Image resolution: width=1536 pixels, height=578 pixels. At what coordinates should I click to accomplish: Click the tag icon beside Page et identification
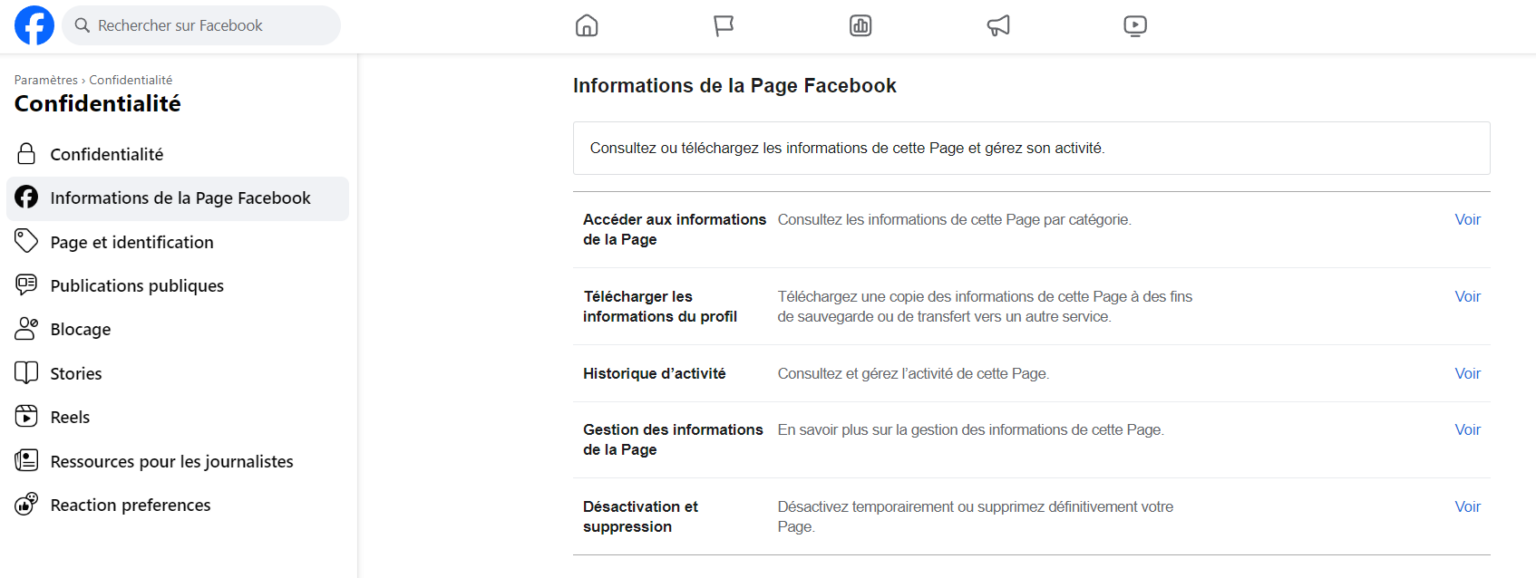point(26,242)
